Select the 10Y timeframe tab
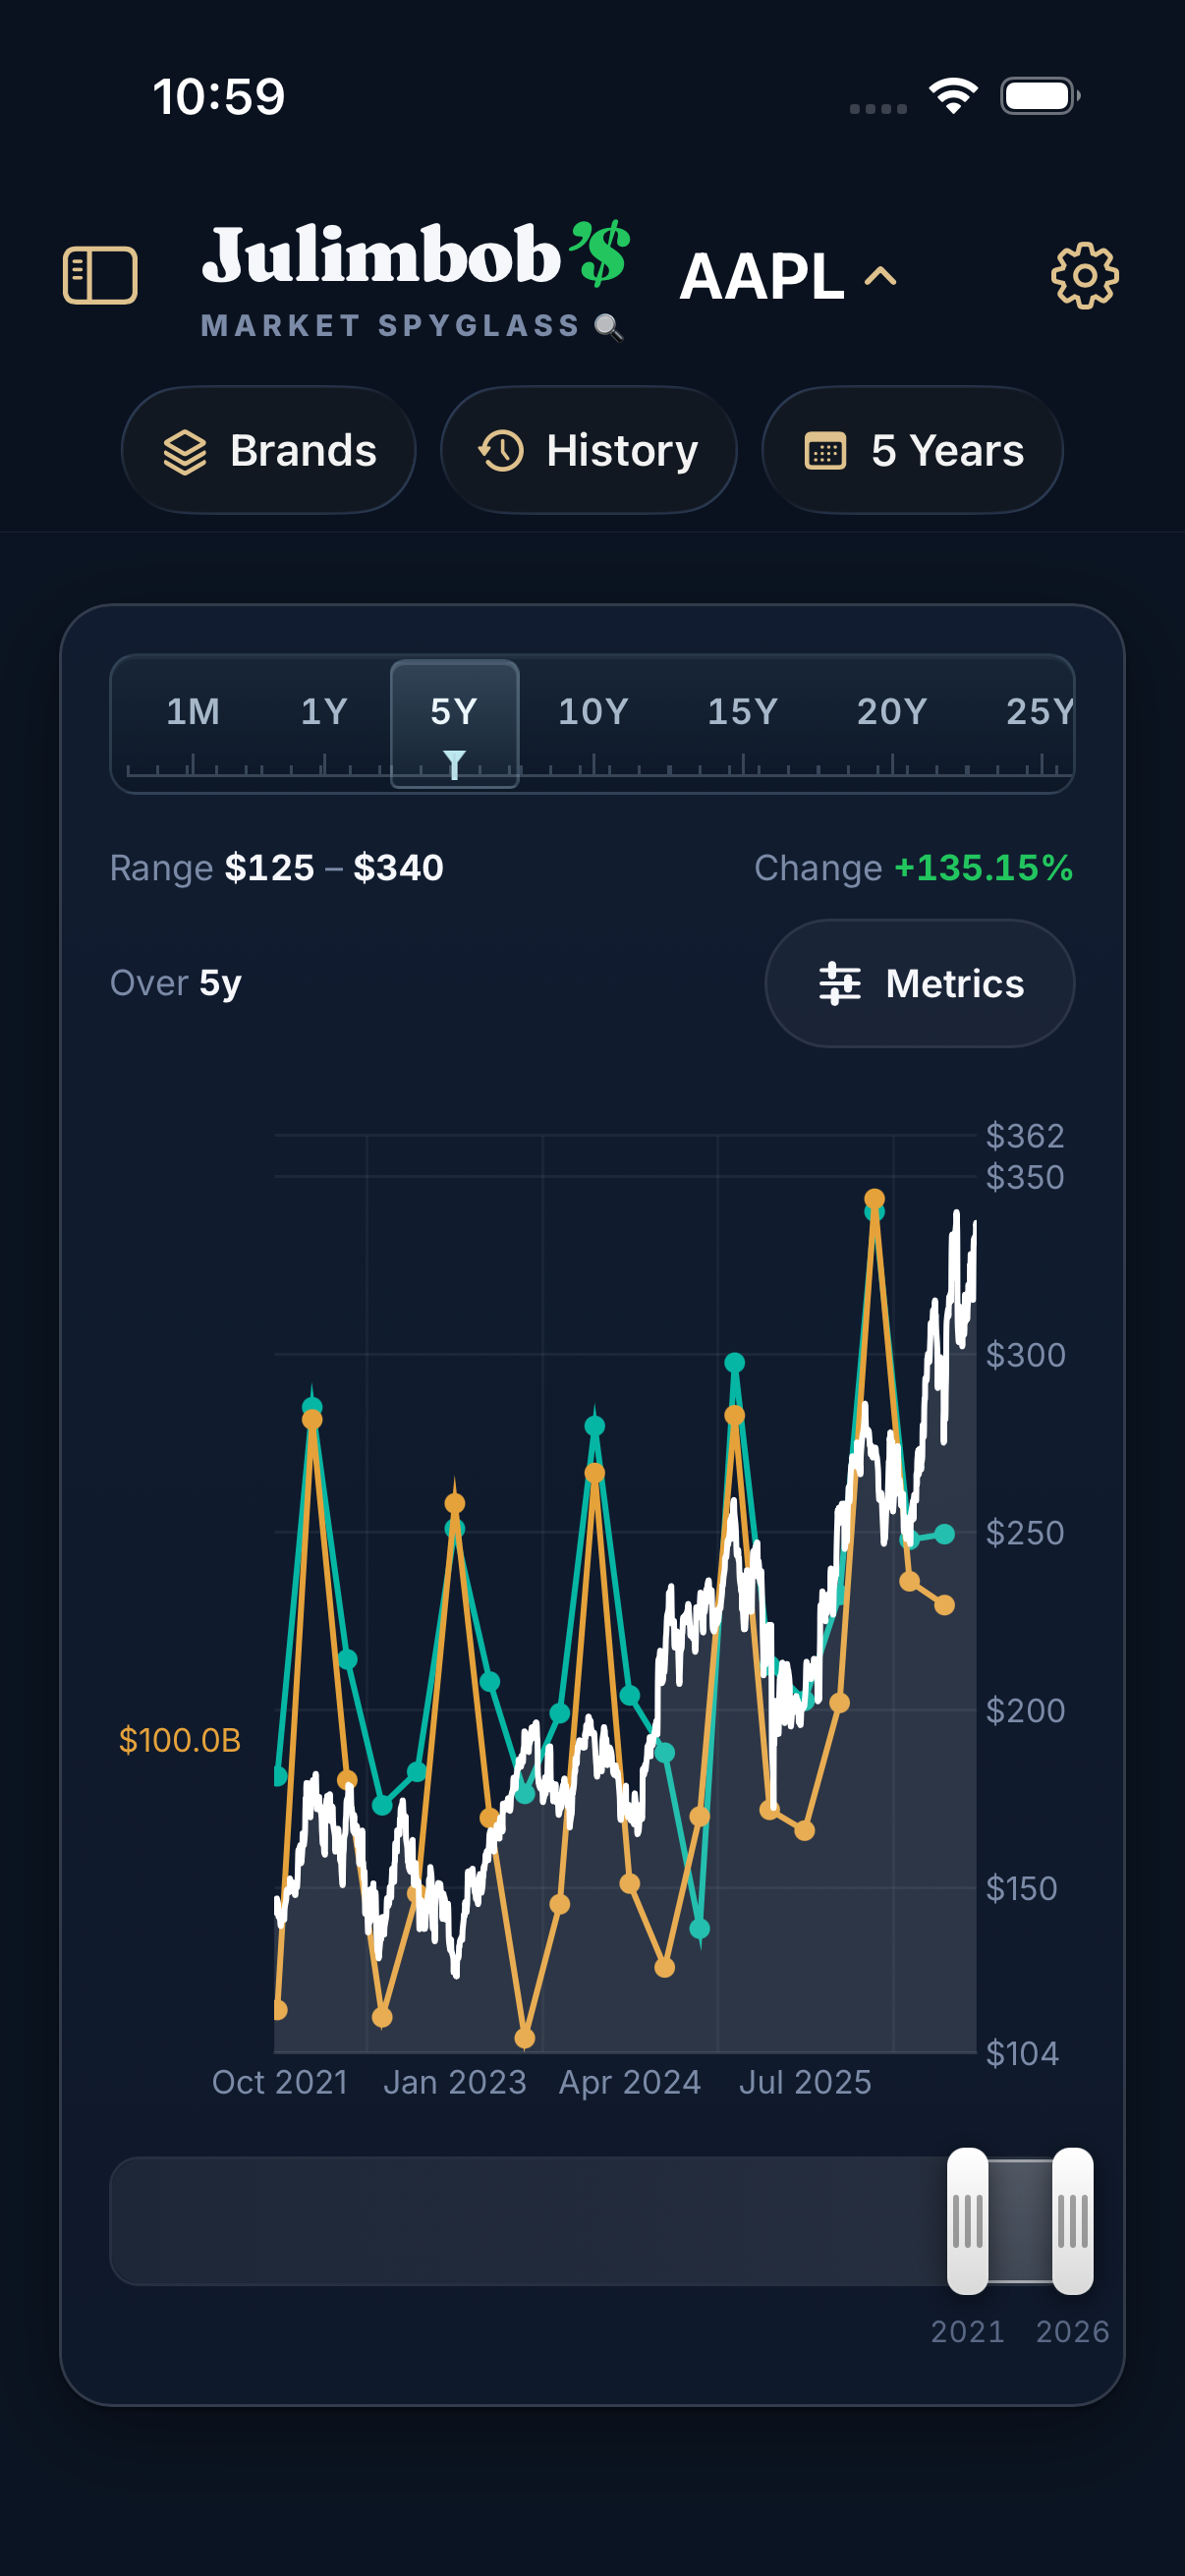The image size is (1185, 2576). [593, 711]
